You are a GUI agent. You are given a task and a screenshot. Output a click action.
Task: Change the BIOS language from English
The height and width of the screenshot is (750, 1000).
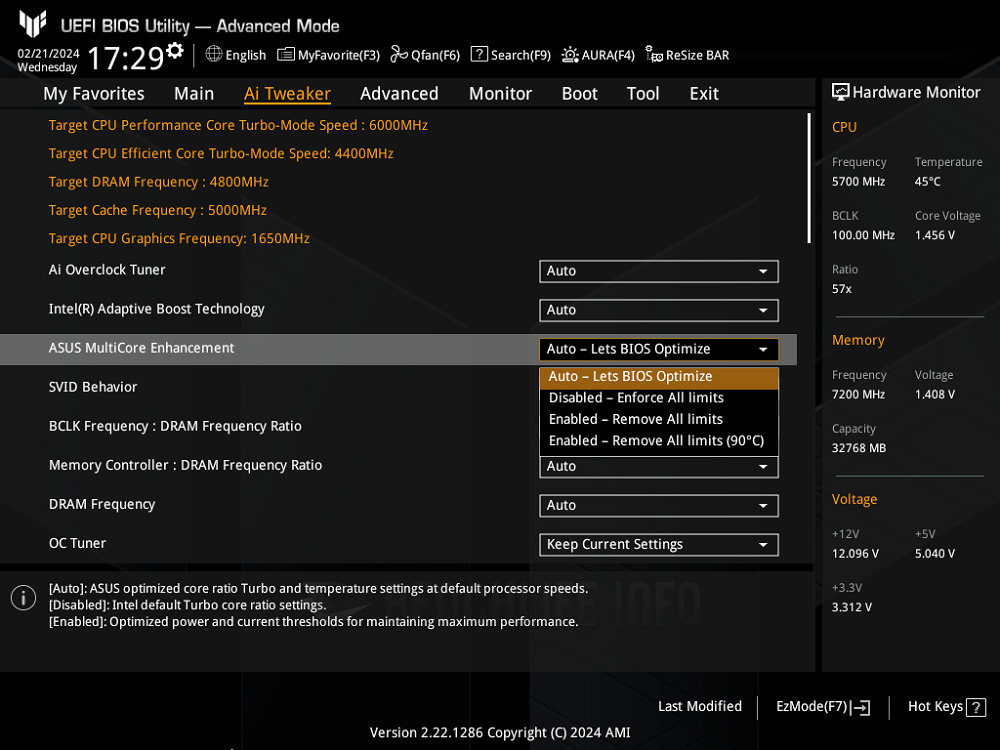click(236, 55)
